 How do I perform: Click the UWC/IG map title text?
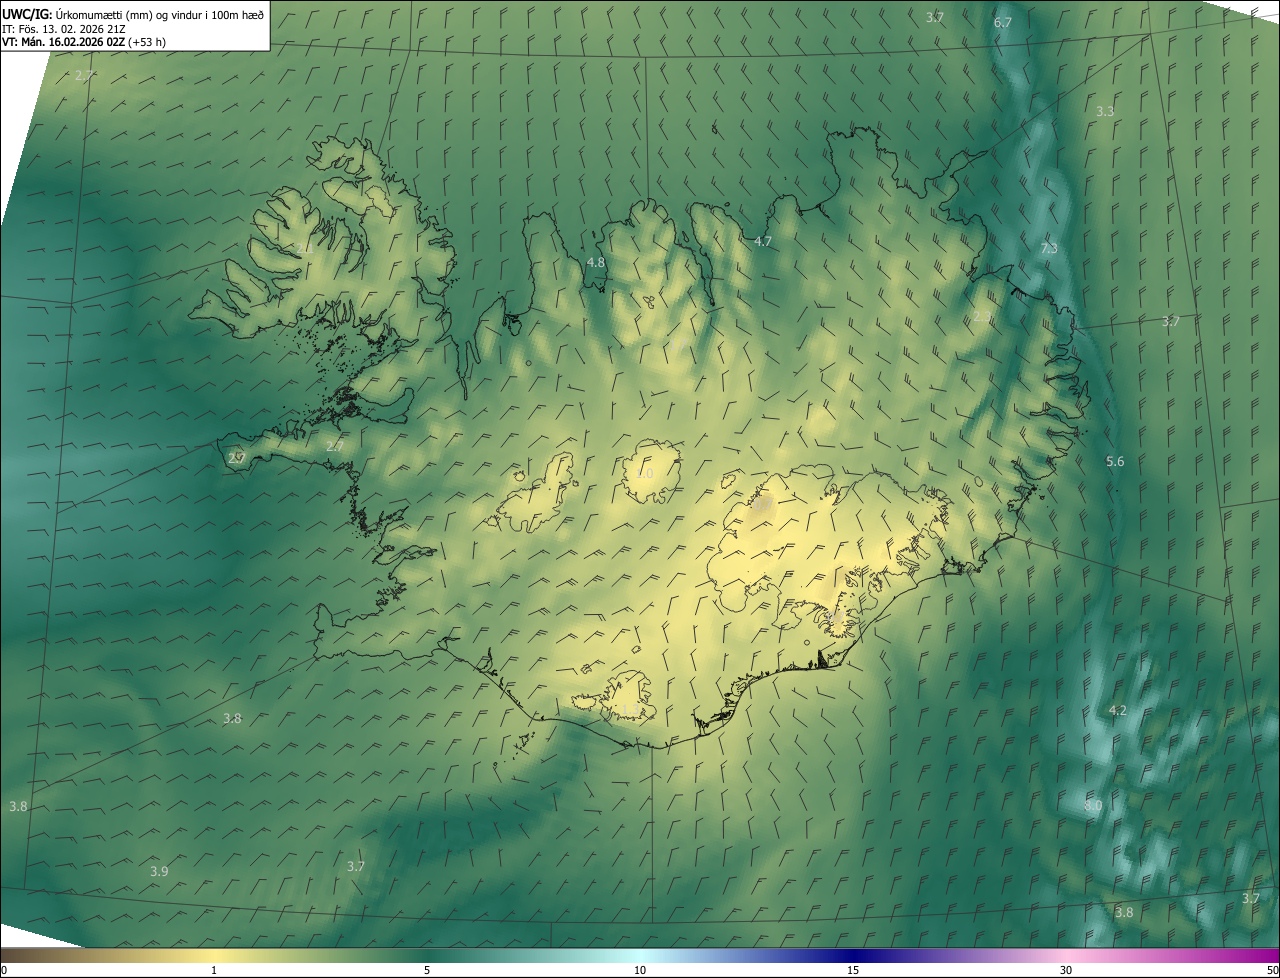[26, 13]
